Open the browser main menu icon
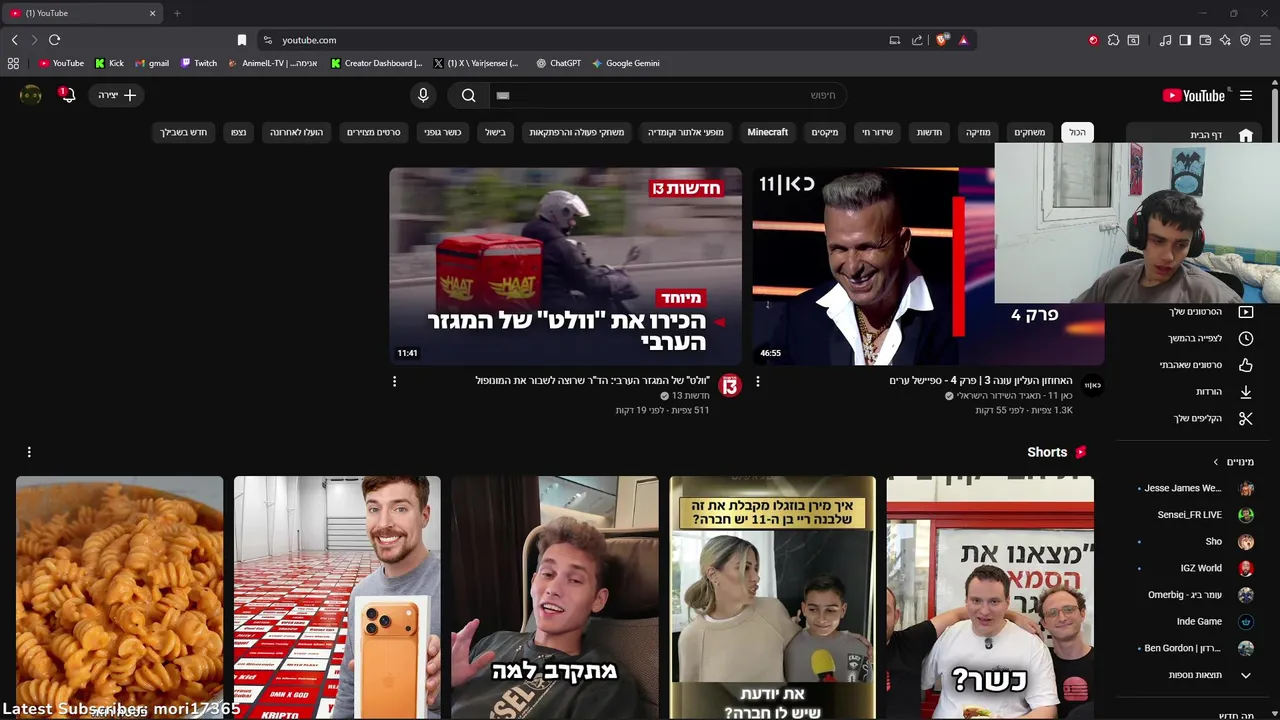Screen dimensions: 1280x720 pos(1266,40)
